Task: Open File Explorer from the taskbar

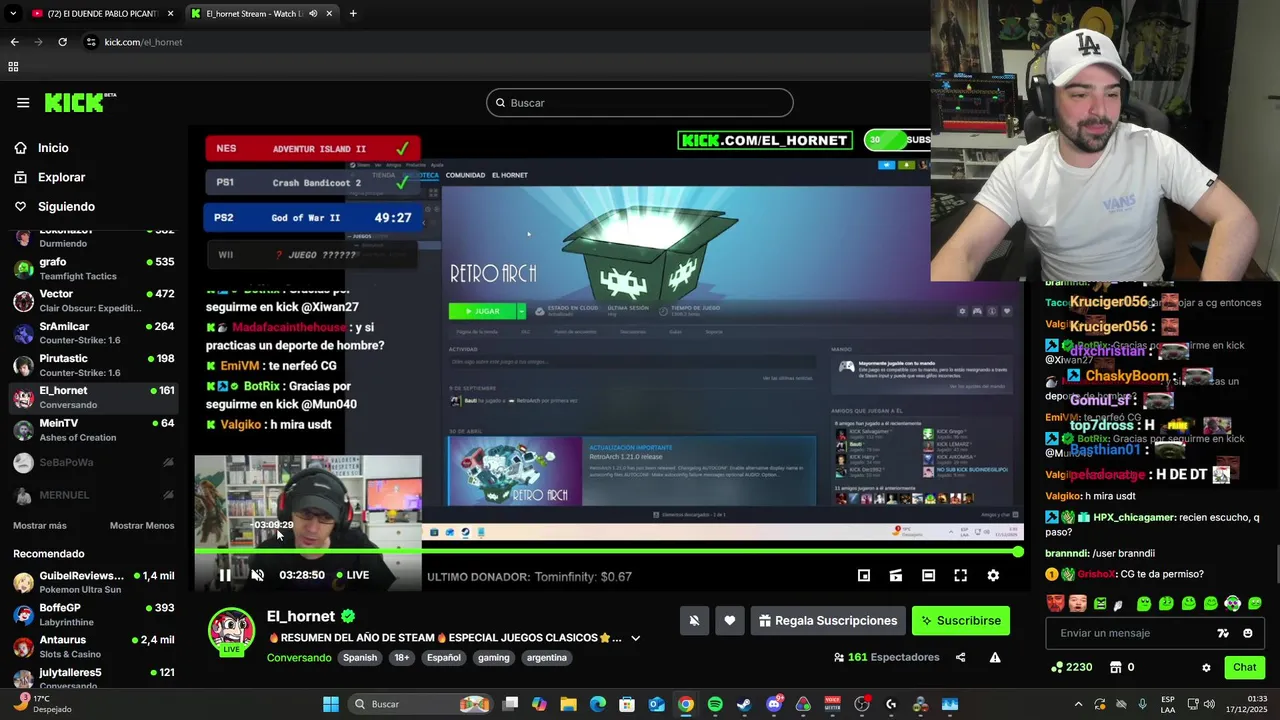Action: pos(568,704)
